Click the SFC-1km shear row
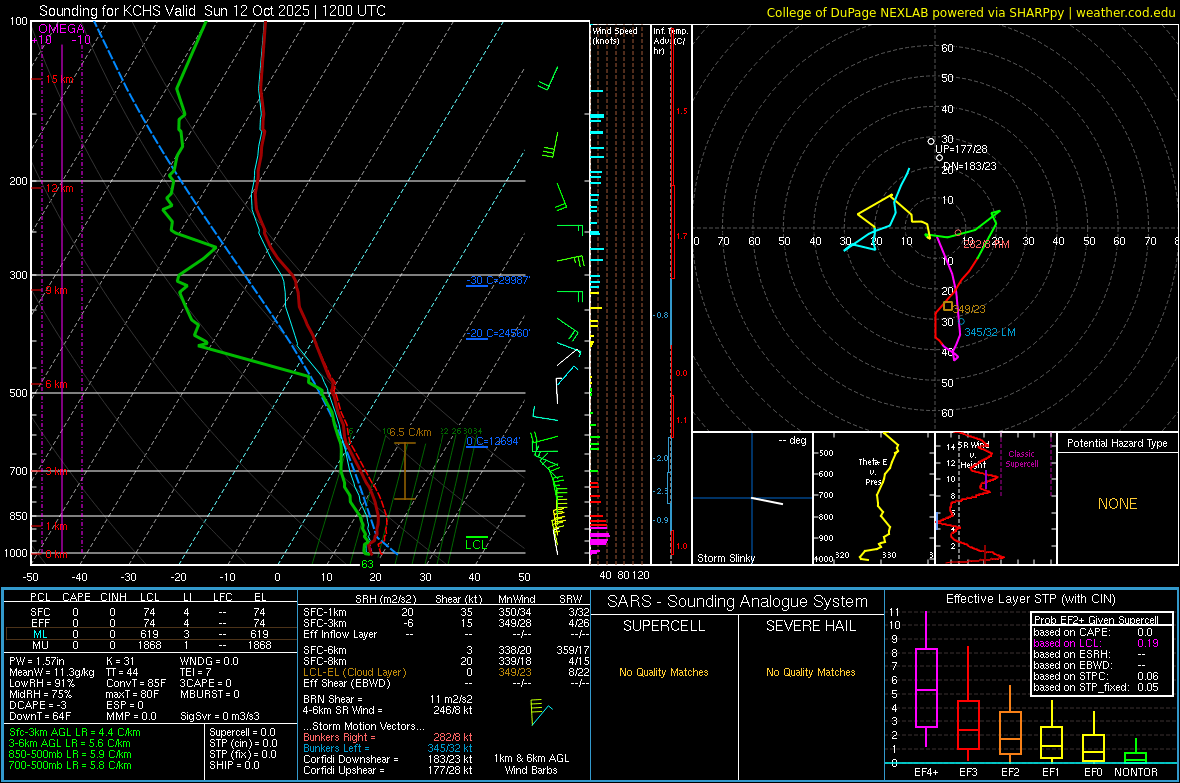Viewport: 1180px width, 783px height. [446, 612]
